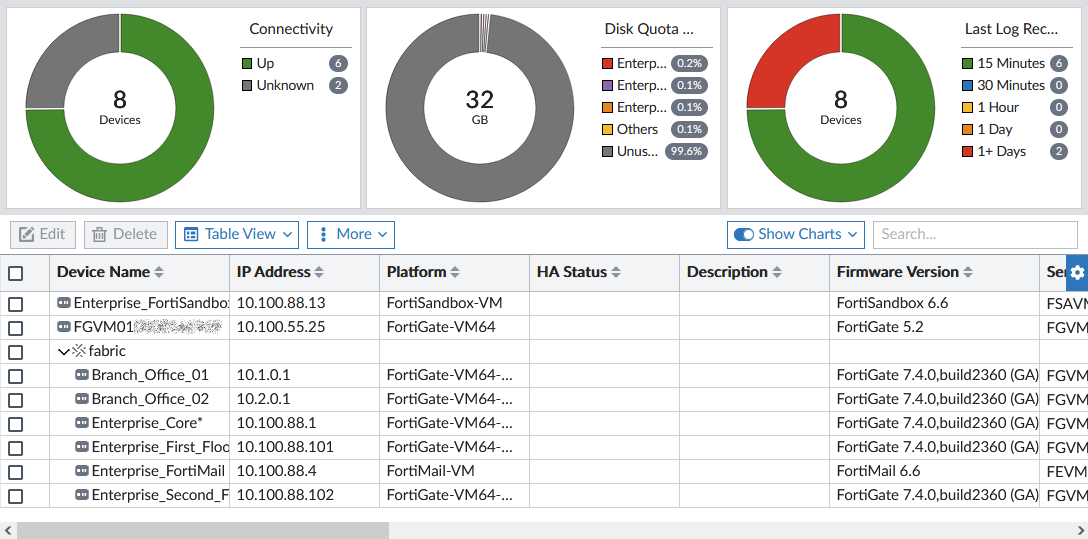Click the green 15 Minutes legend swatch

[x=967, y=64]
